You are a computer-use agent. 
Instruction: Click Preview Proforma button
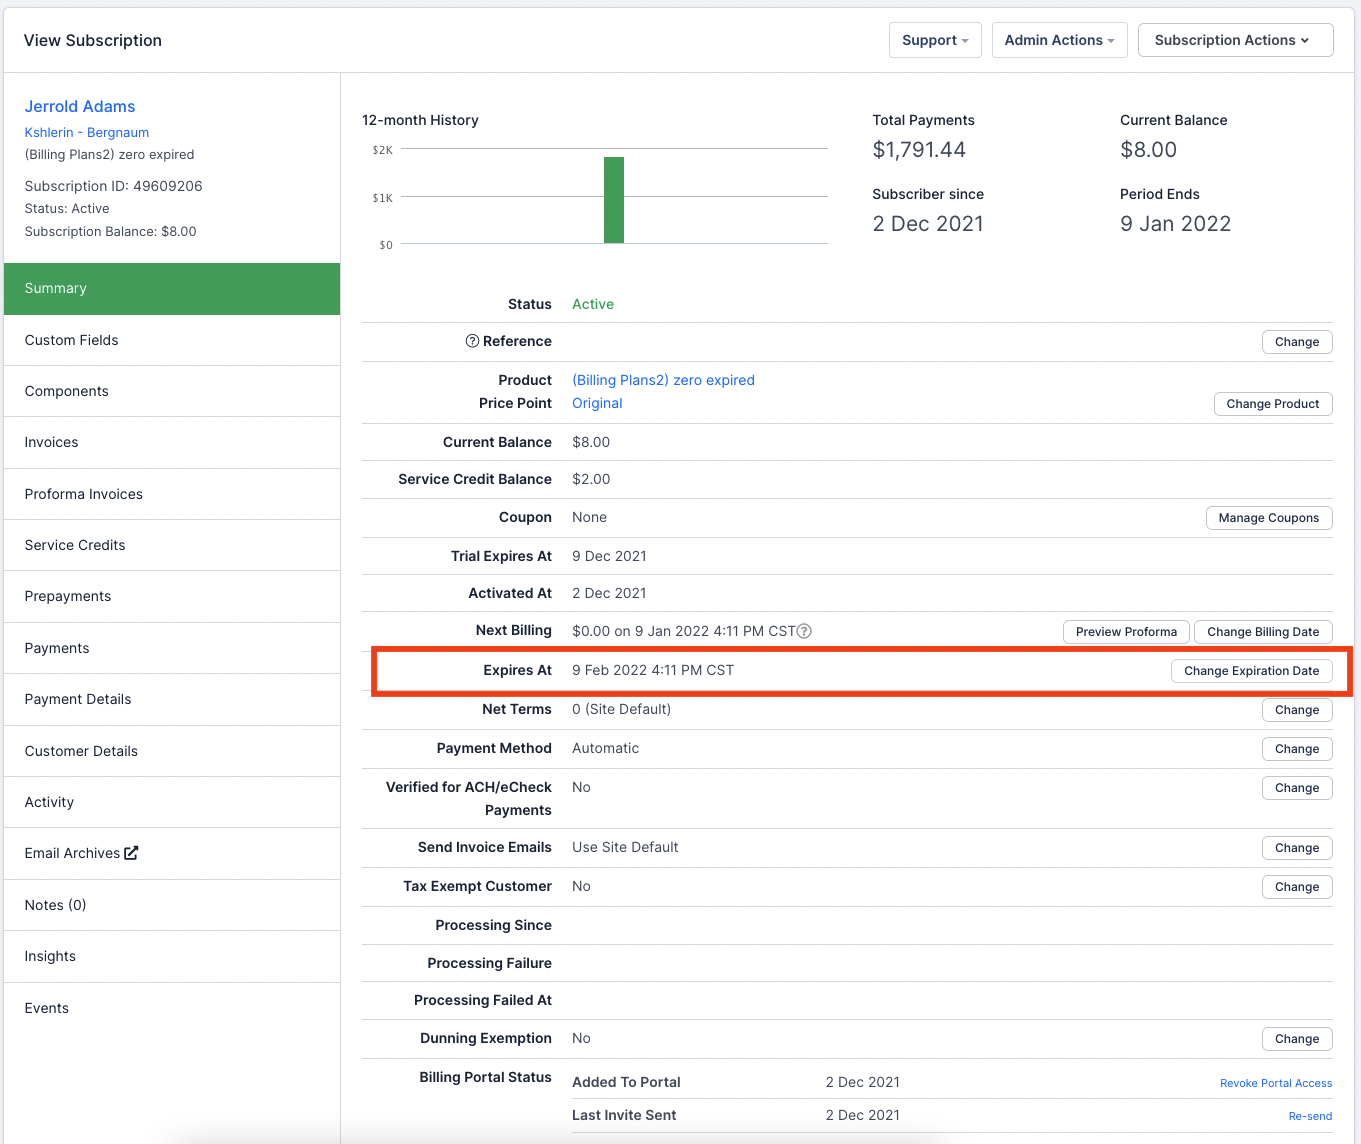[1126, 632]
